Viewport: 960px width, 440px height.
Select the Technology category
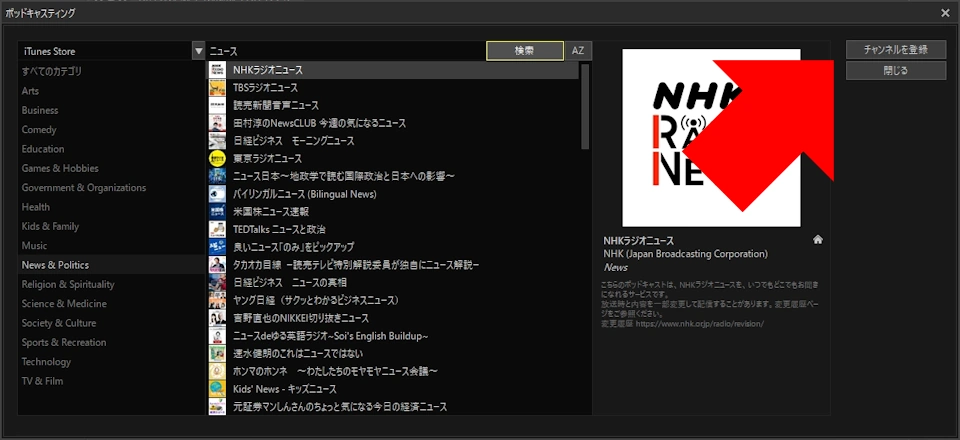coord(111,362)
